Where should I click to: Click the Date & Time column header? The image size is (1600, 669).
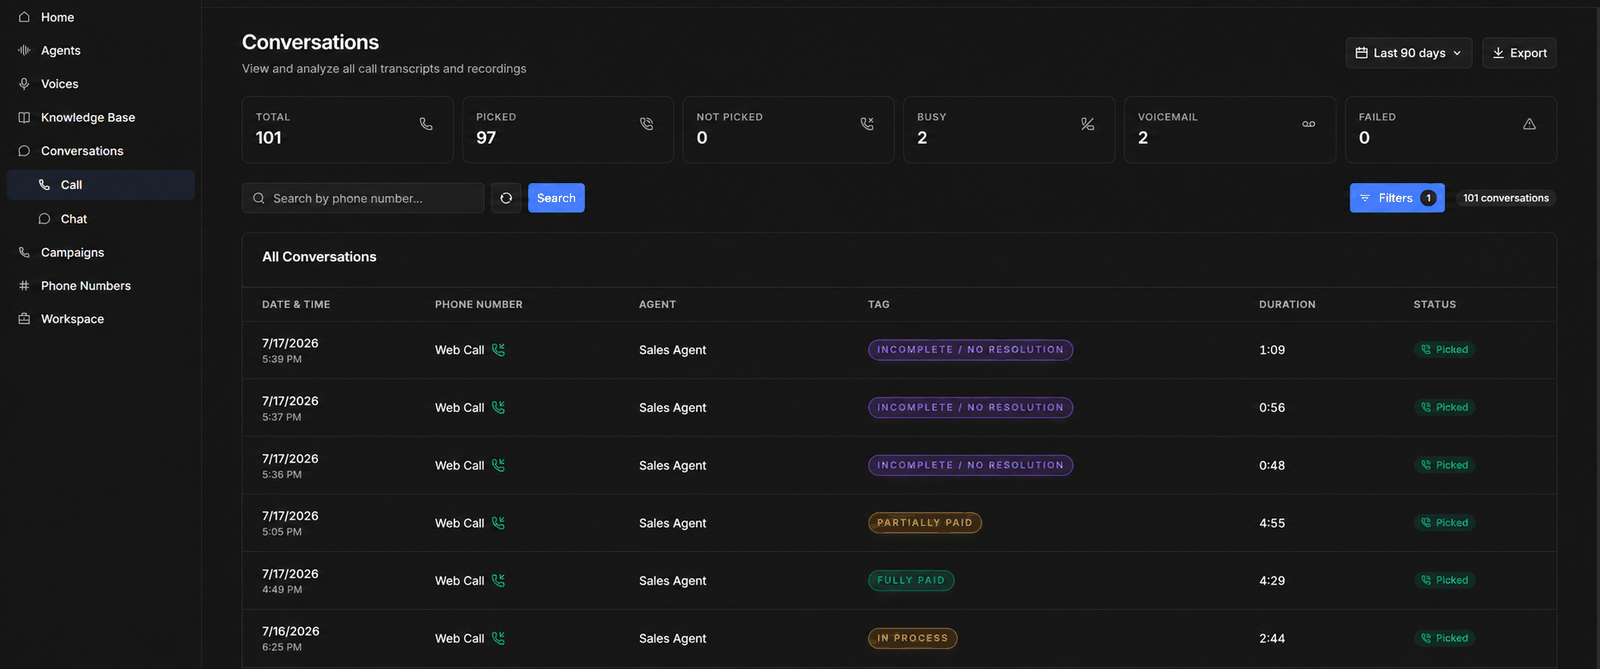pyautogui.click(x=296, y=304)
